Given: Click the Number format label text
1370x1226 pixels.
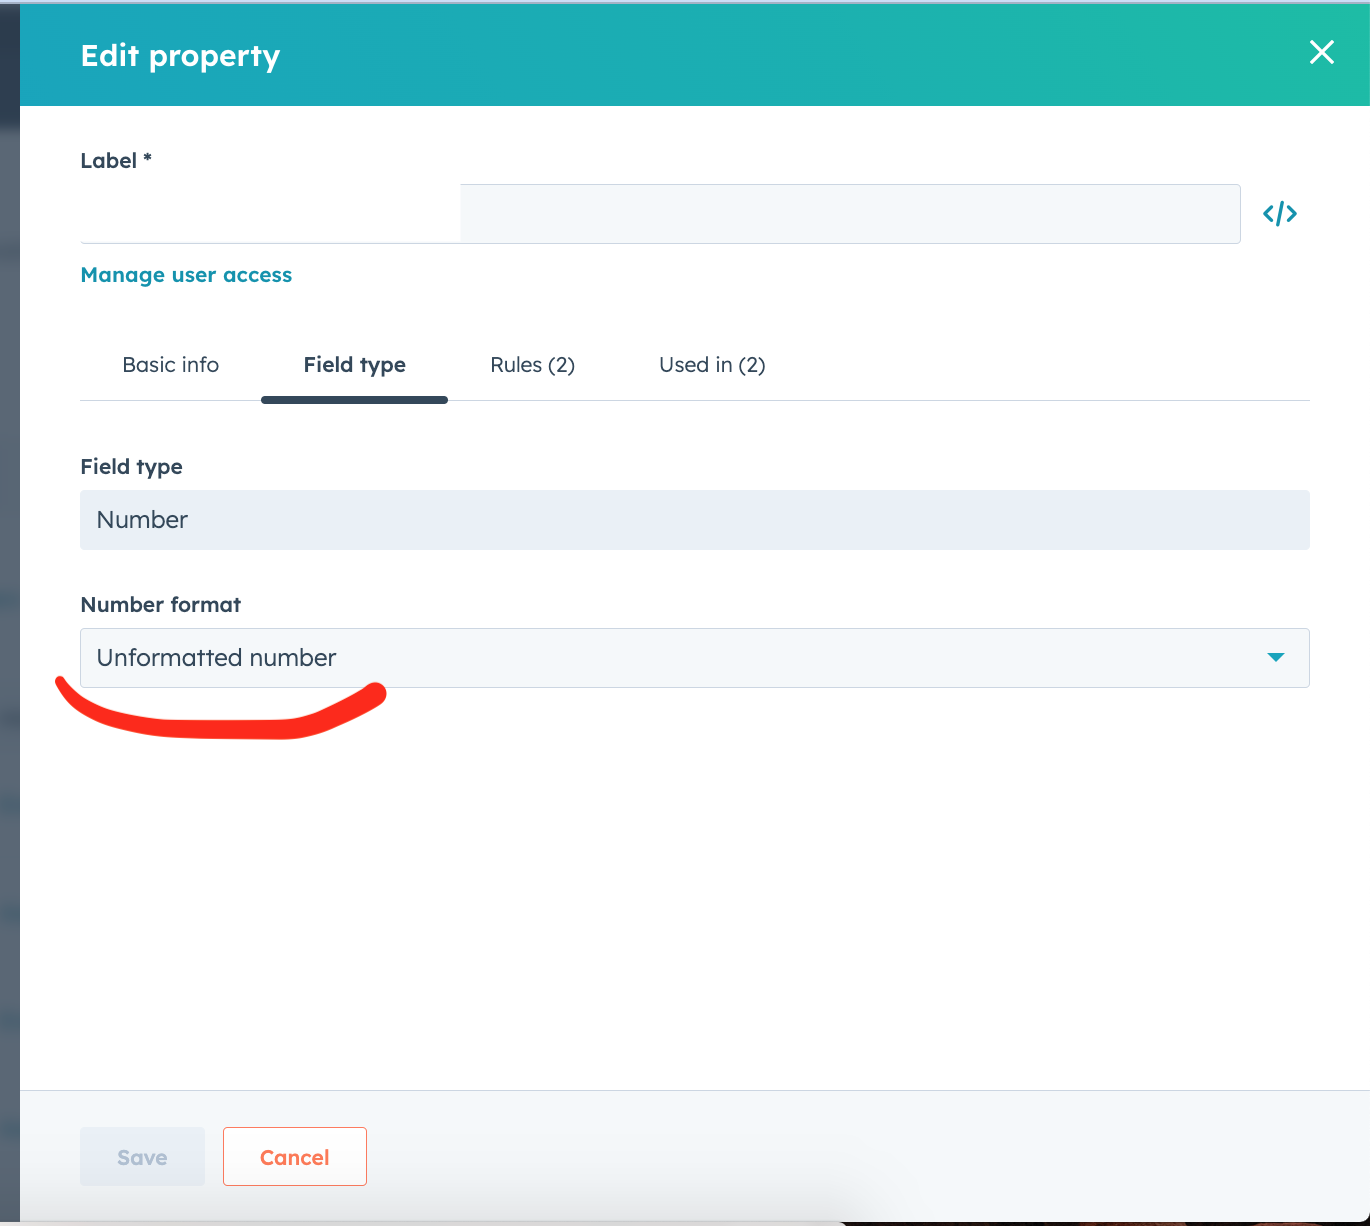Looking at the screenshot, I should pos(160,604).
